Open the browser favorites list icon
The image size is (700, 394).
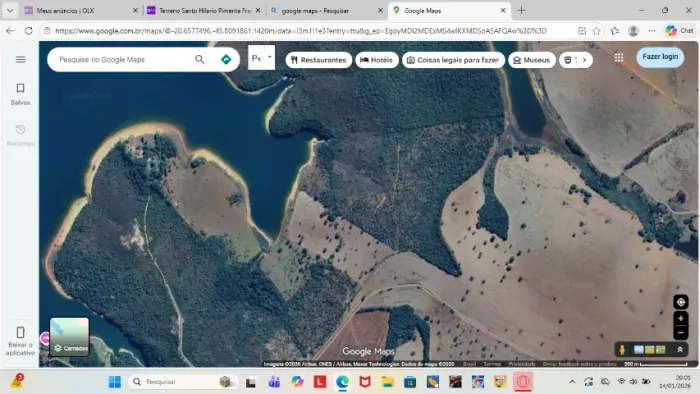615,31
